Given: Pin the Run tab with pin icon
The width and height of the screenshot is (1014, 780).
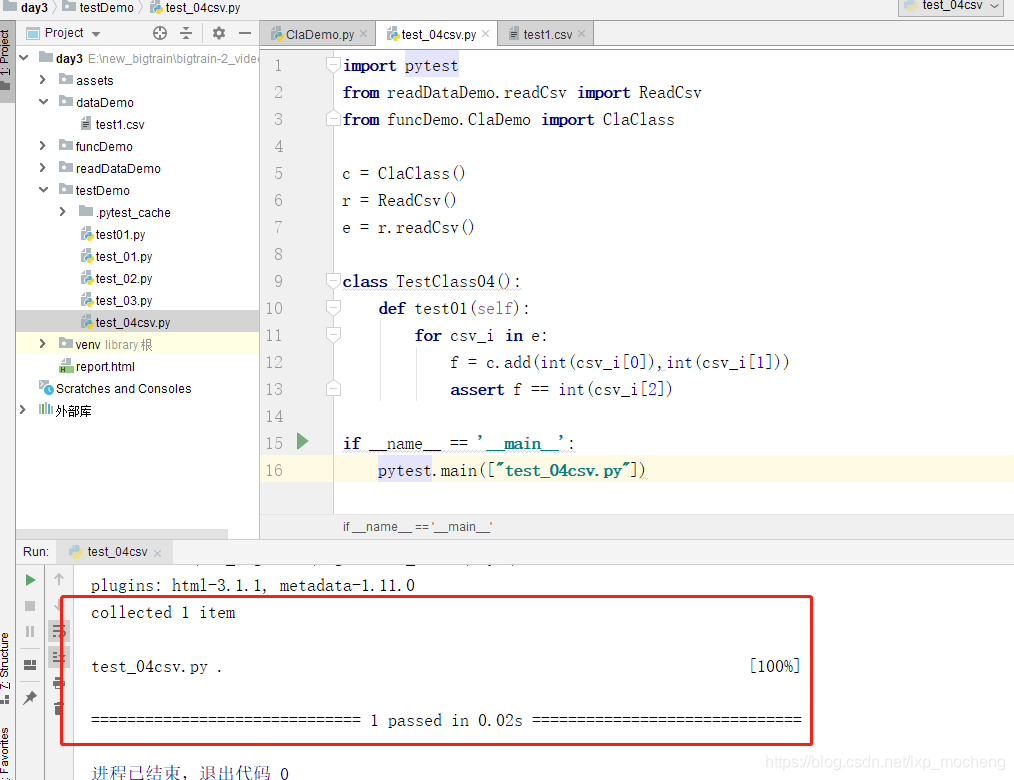Looking at the screenshot, I should pyautogui.click(x=30, y=698).
